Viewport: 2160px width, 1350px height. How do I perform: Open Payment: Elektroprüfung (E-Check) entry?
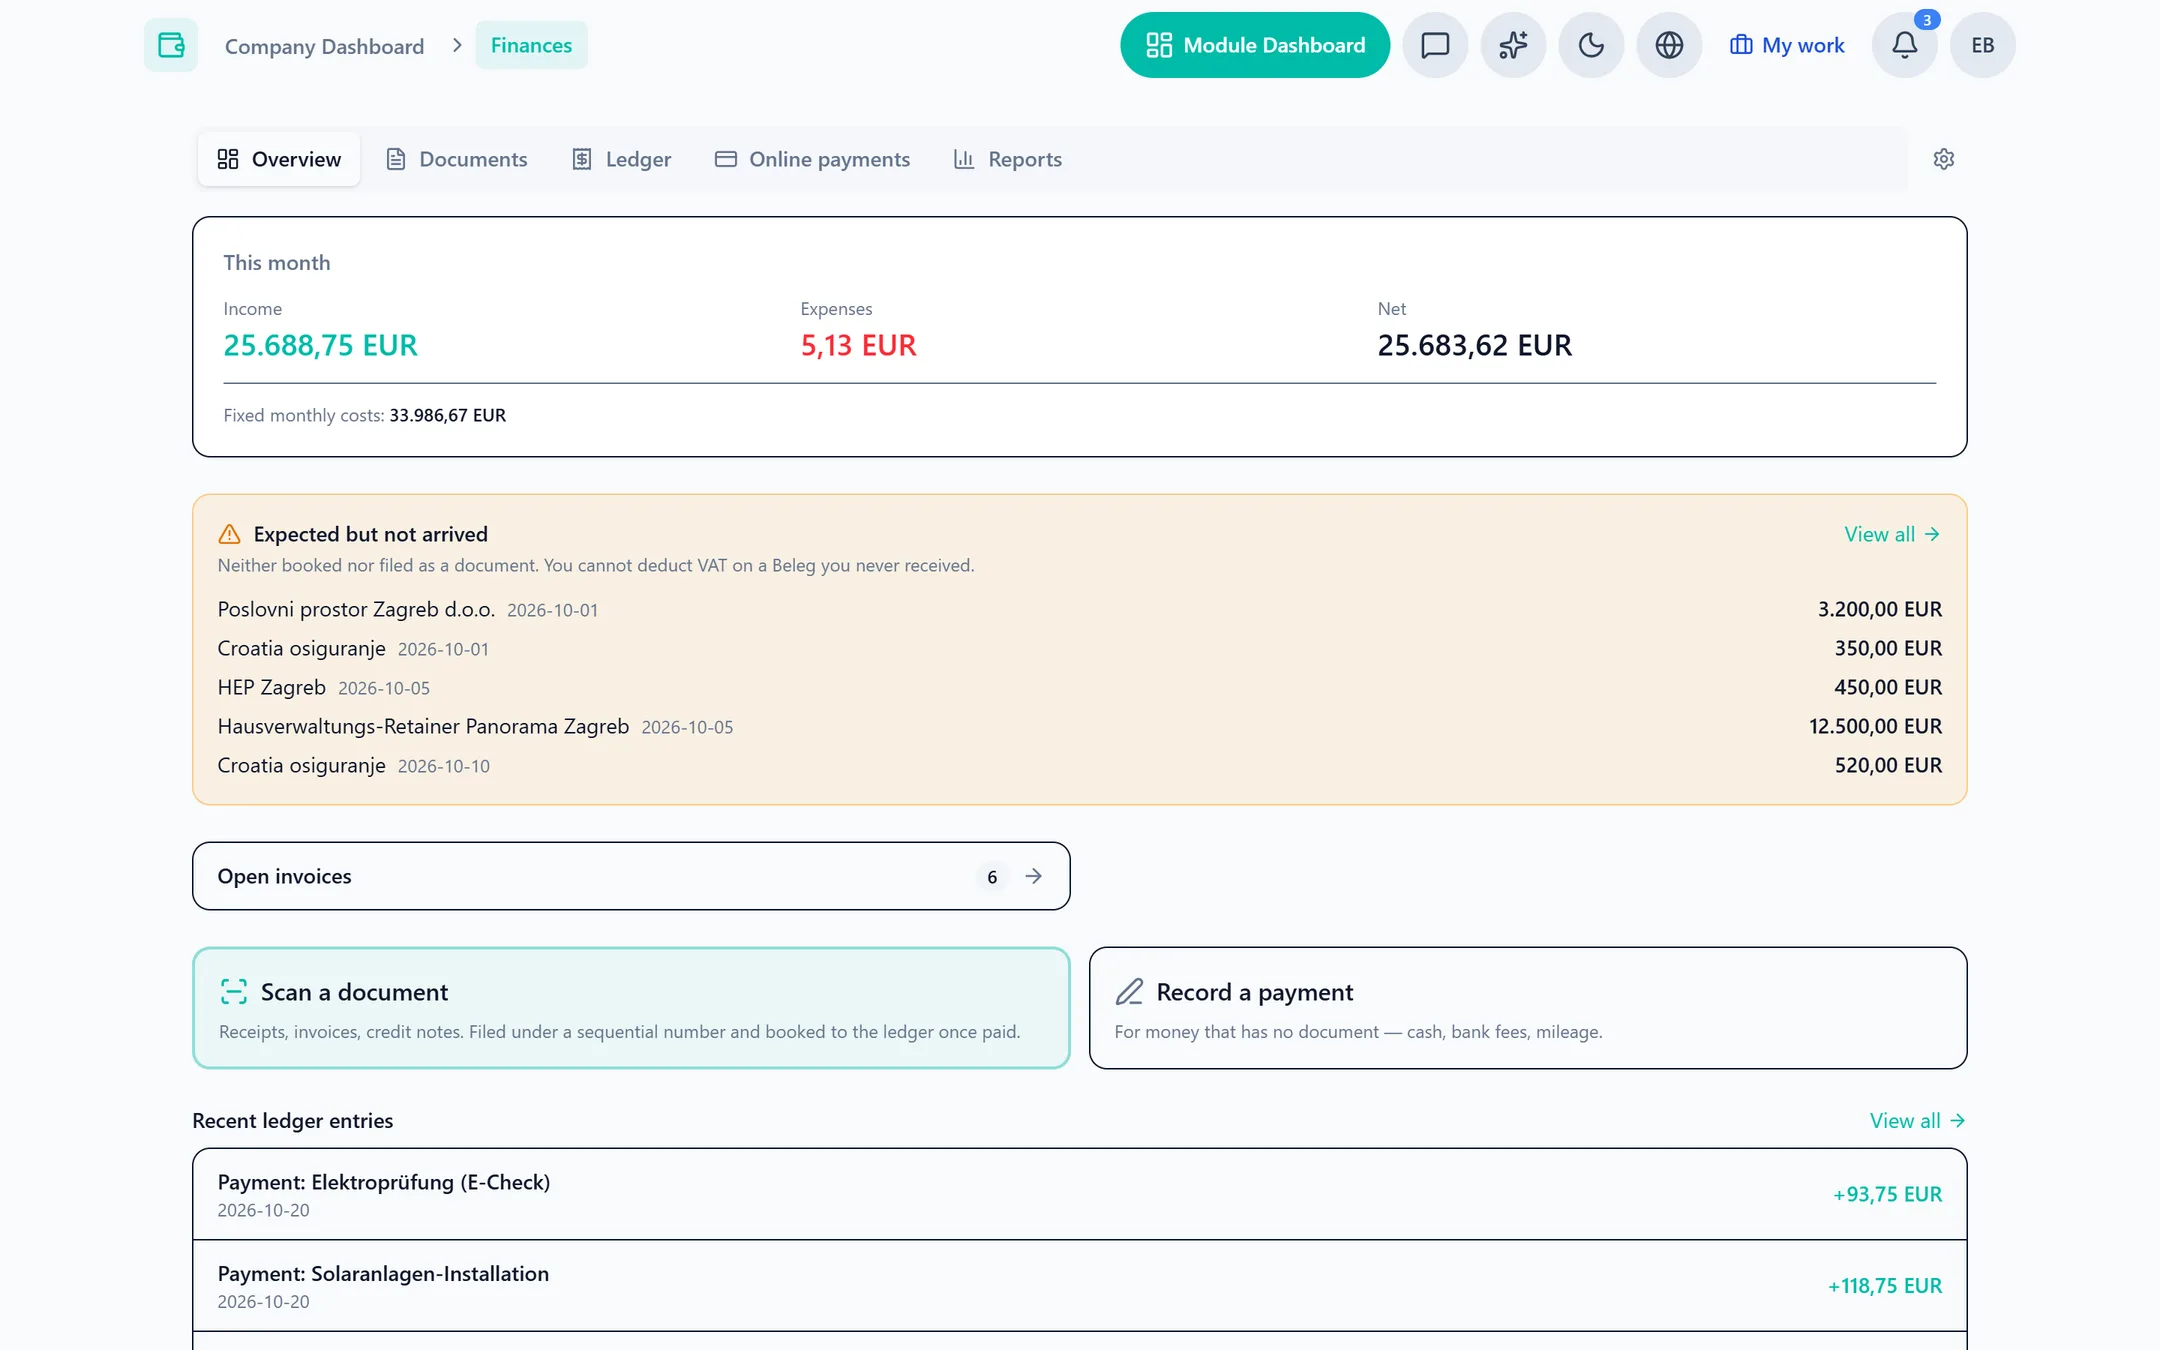point(1080,1194)
